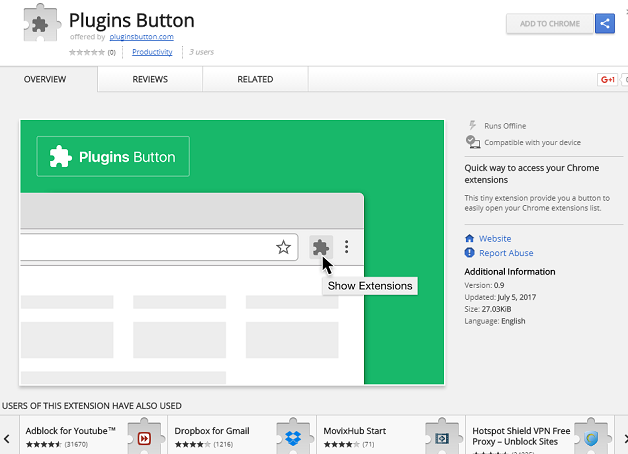Open the Related tab
Viewport: 628px width, 454px height.
(255, 79)
